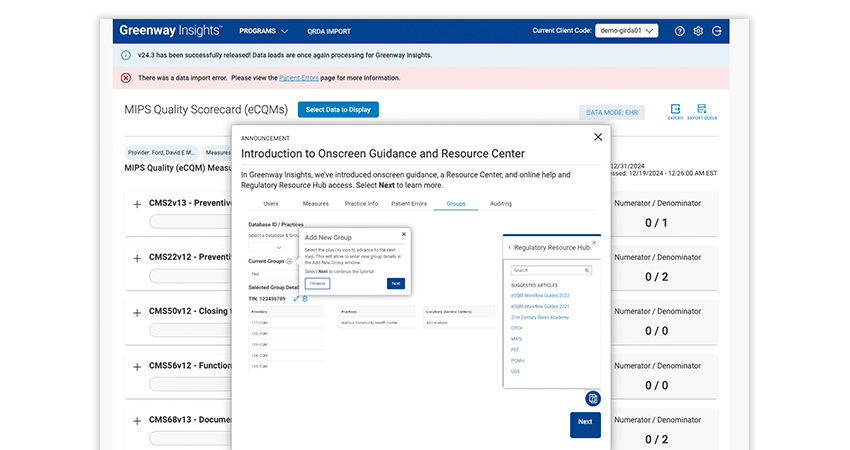Image resolution: width=850 pixels, height=450 pixels.
Task: Open the Current Client Code dropdown
Action: click(x=626, y=31)
